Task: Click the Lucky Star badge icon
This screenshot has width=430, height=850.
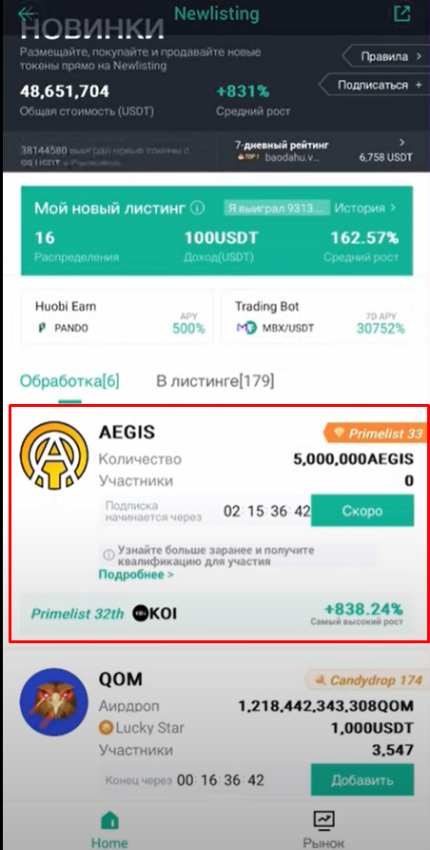Action: pyautogui.click(x=106, y=728)
